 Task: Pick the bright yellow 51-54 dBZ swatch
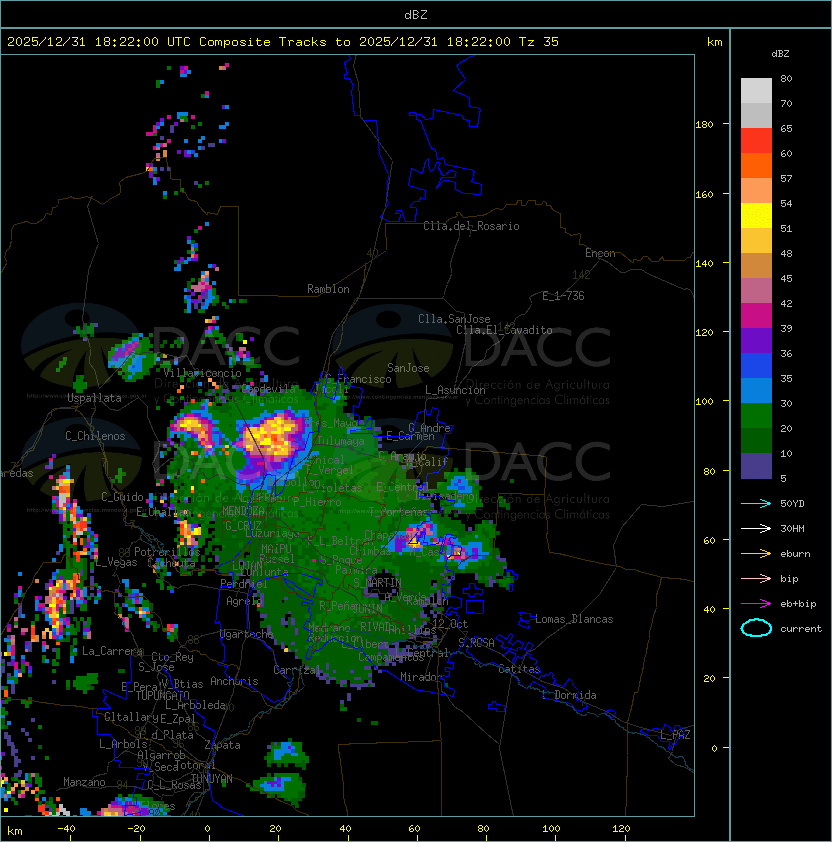pyautogui.click(x=756, y=216)
